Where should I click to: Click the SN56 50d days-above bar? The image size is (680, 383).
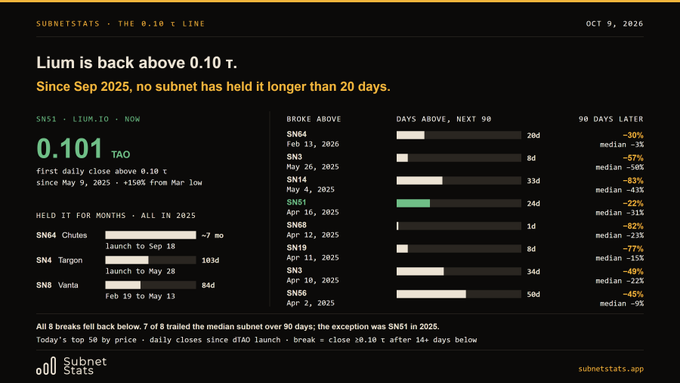[459, 294]
